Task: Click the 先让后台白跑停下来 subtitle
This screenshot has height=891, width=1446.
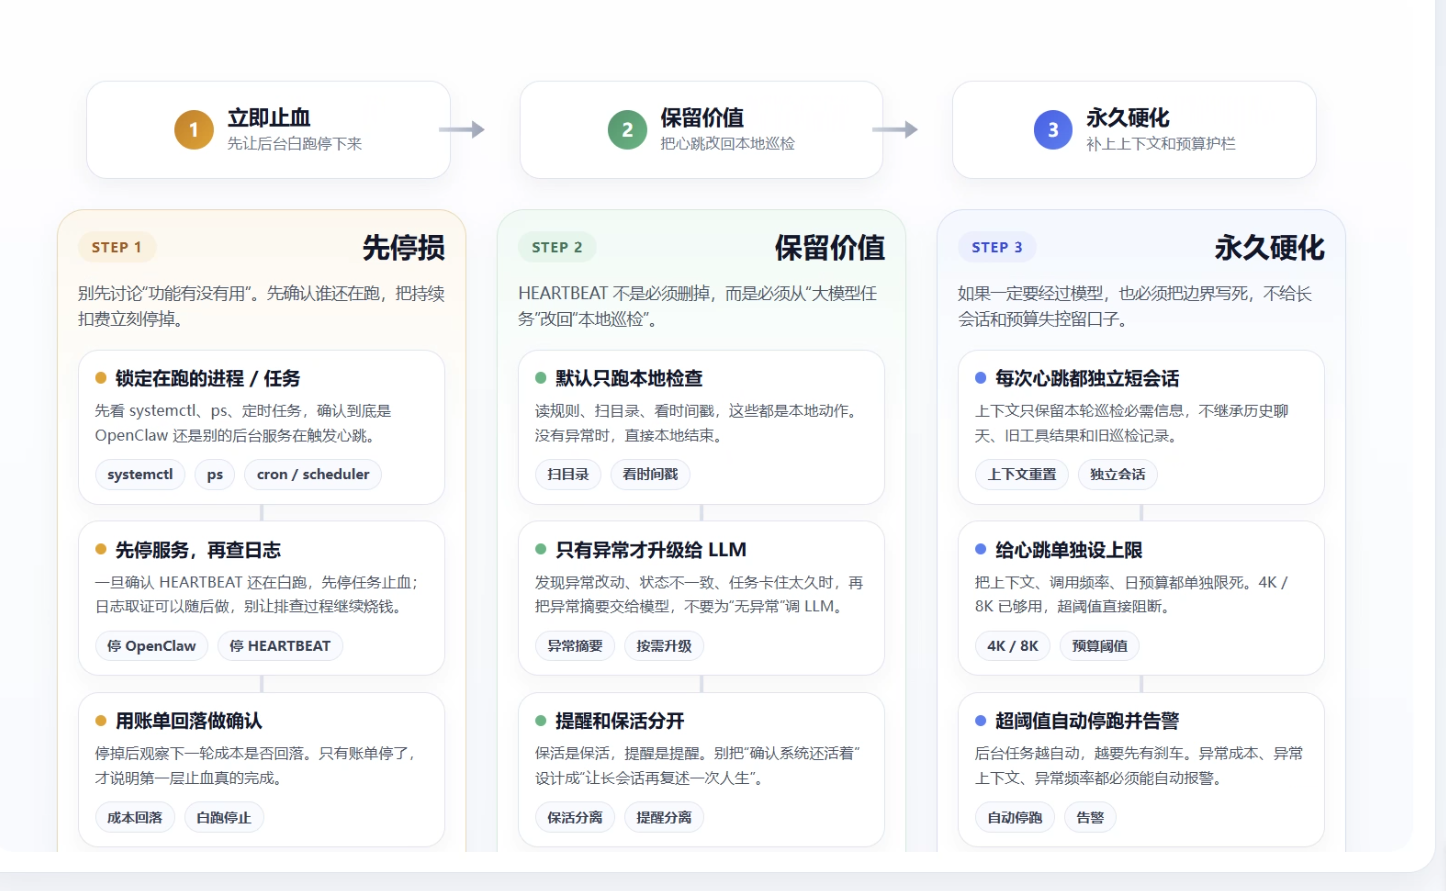Action: click(295, 144)
